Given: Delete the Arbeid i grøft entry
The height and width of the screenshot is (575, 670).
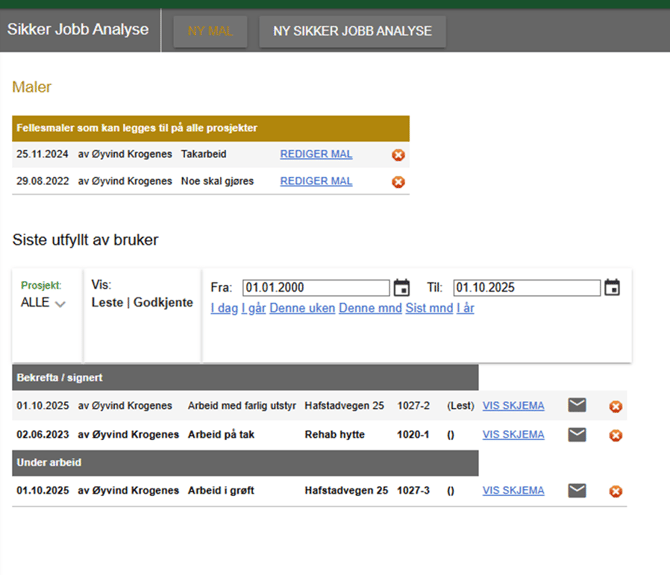Looking at the screenshot, I should [616, 492].
